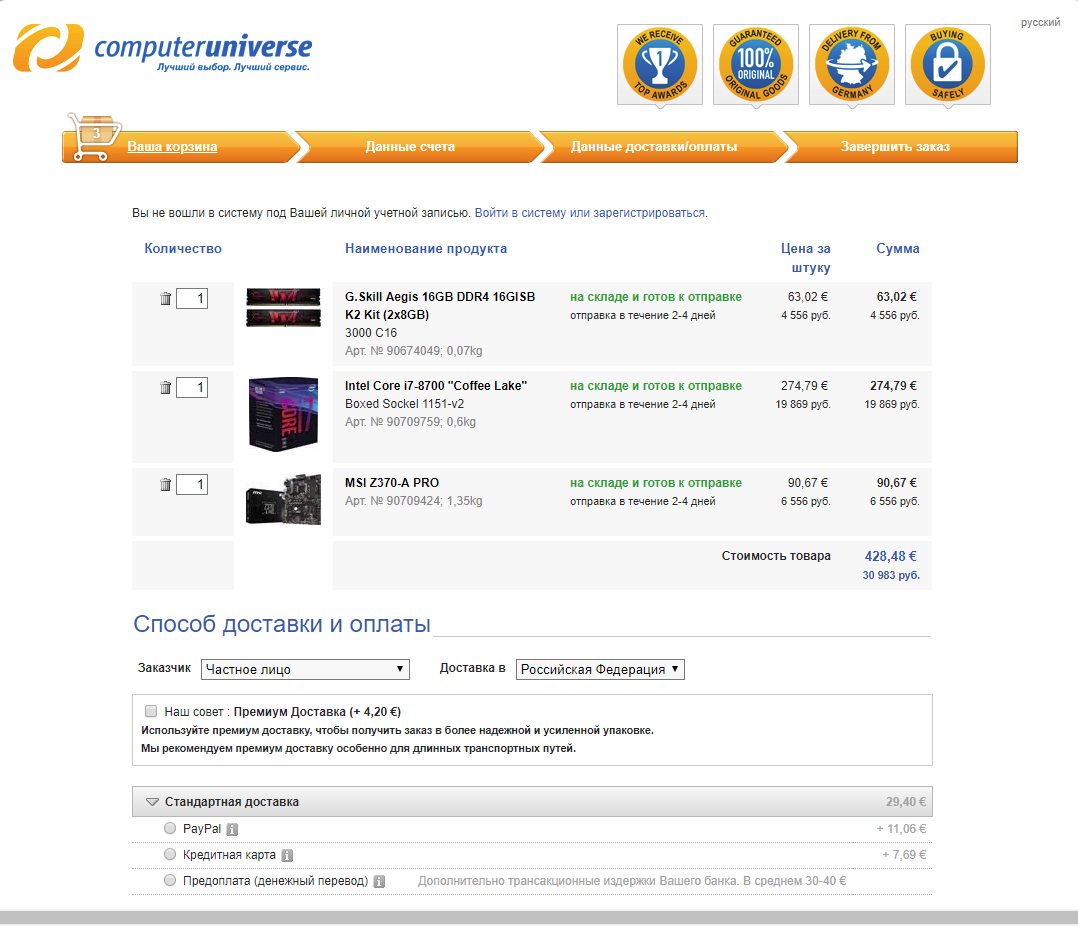Enable the Премиум Доставка checkbox

point(151,712)
